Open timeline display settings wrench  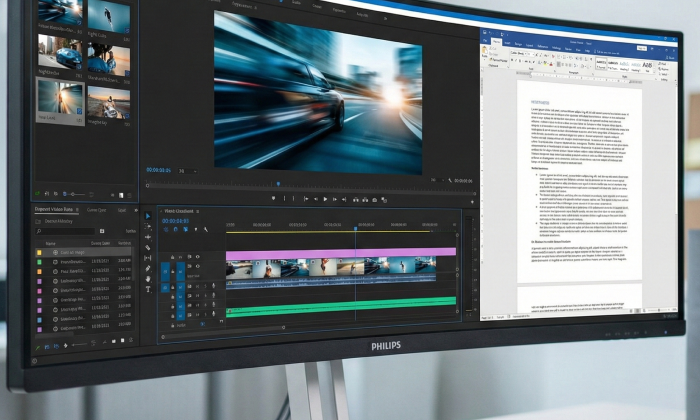click(x=206, y=229)
